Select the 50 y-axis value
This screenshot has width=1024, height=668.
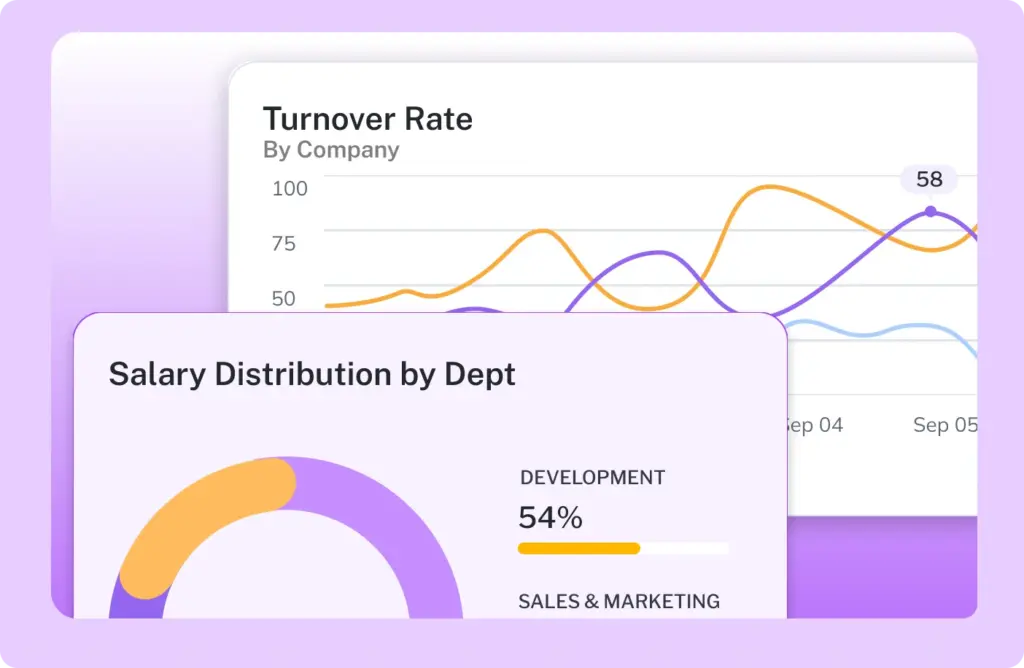284,298
